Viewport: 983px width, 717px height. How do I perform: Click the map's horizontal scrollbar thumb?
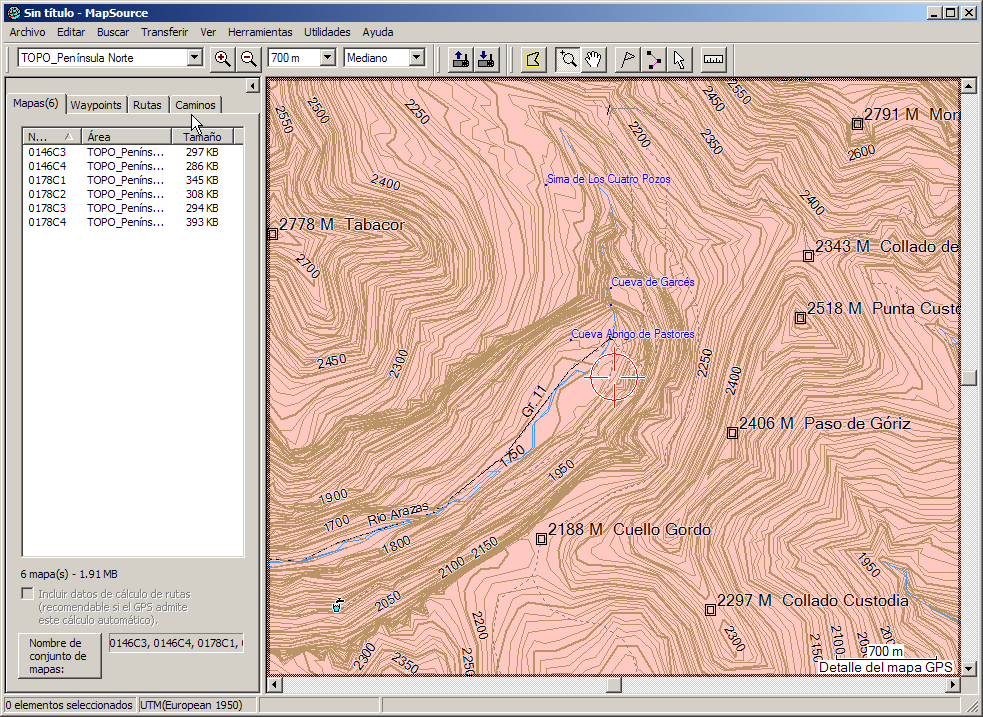tap(614, 684)
